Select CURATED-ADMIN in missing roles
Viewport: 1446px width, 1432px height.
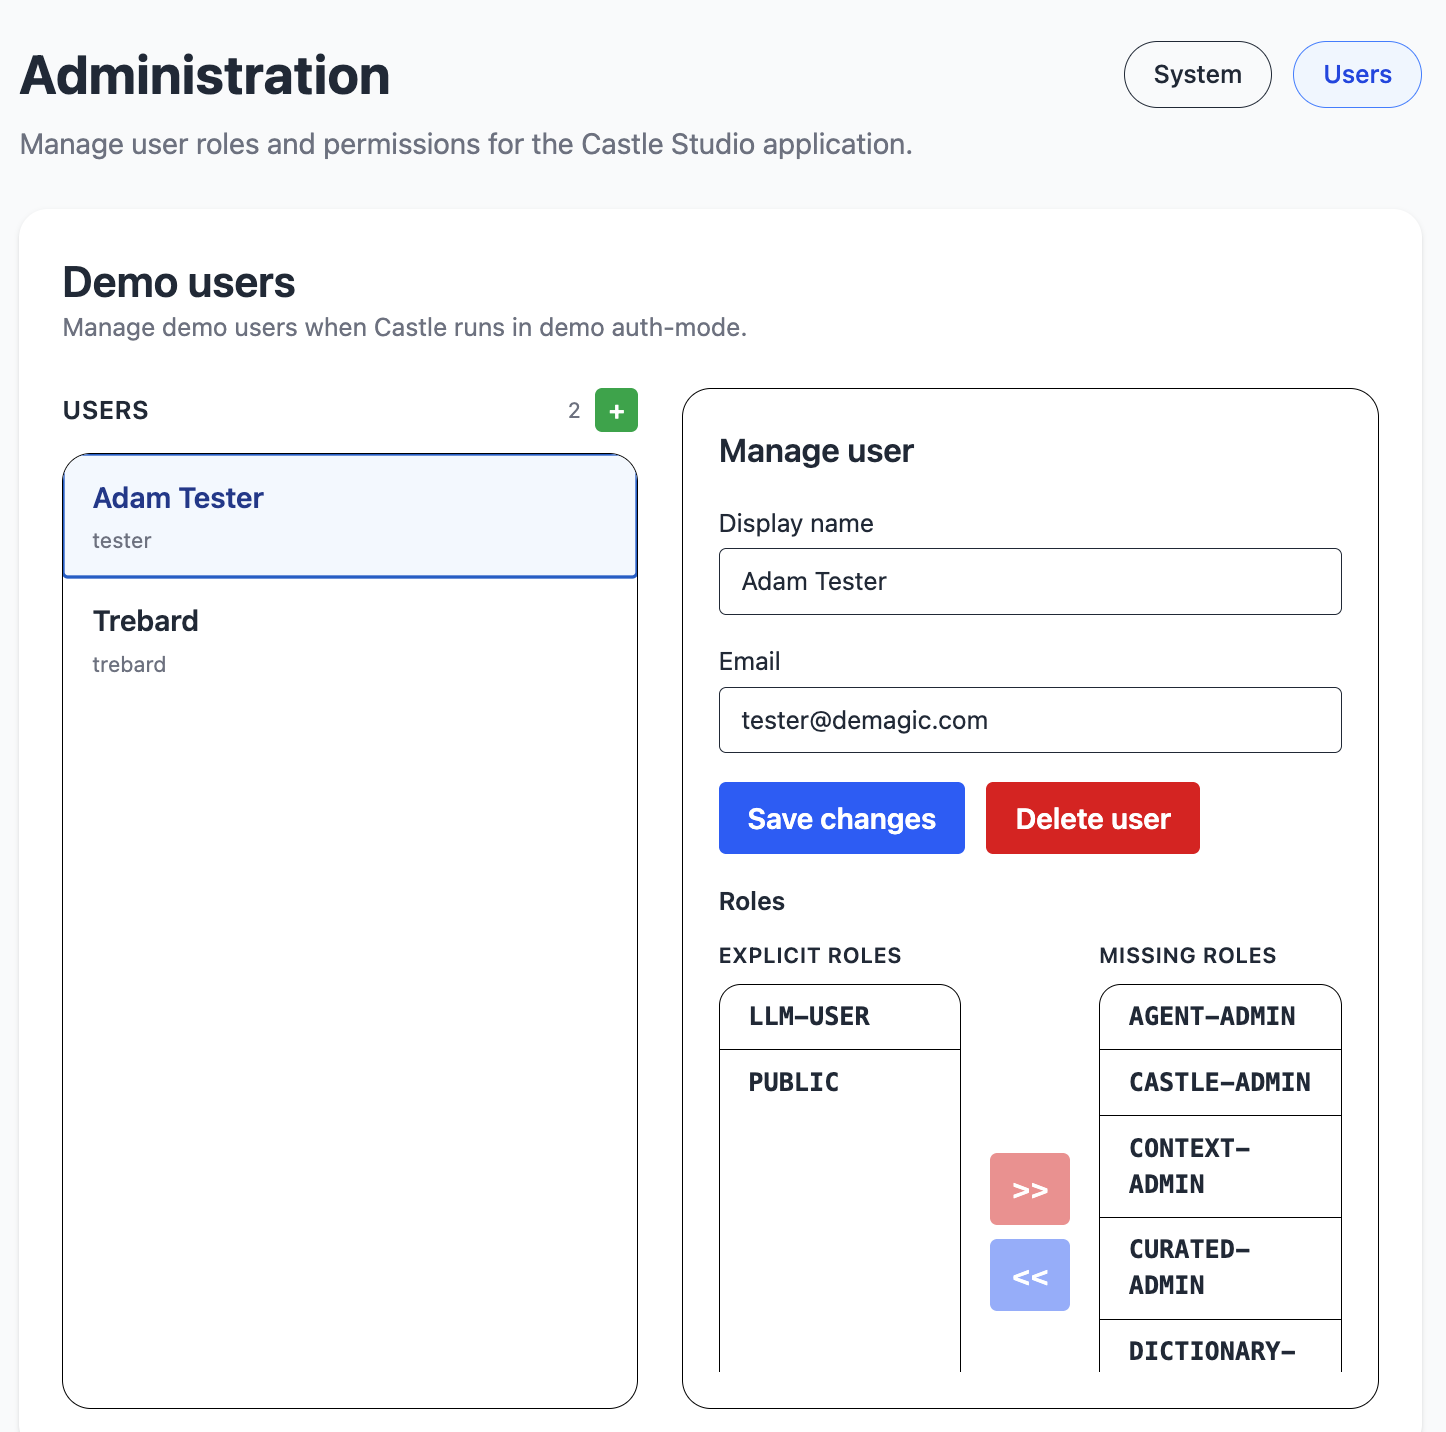coord(1219,1267)
